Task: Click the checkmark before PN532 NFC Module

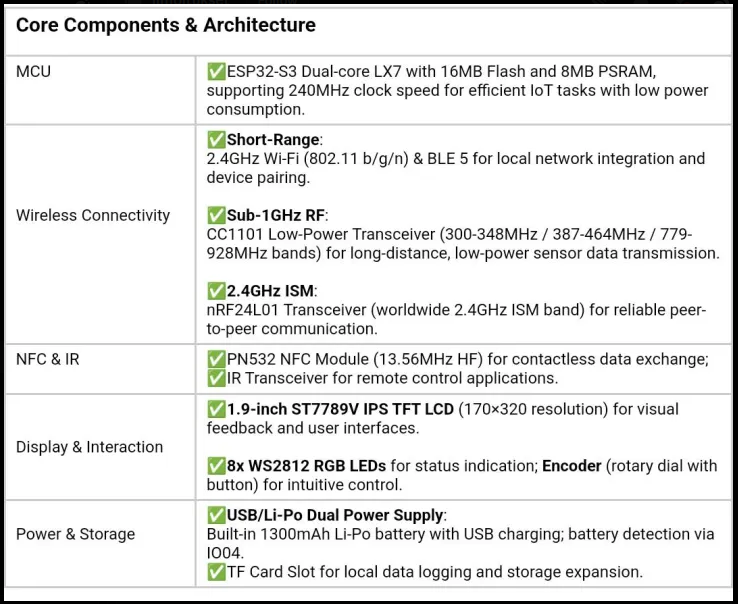Action: (216, 359)
